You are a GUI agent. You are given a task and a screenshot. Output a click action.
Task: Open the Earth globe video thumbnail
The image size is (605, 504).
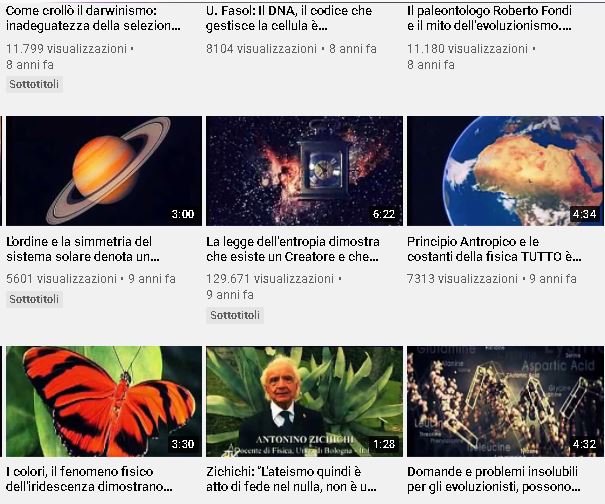[x=505, y=171]
